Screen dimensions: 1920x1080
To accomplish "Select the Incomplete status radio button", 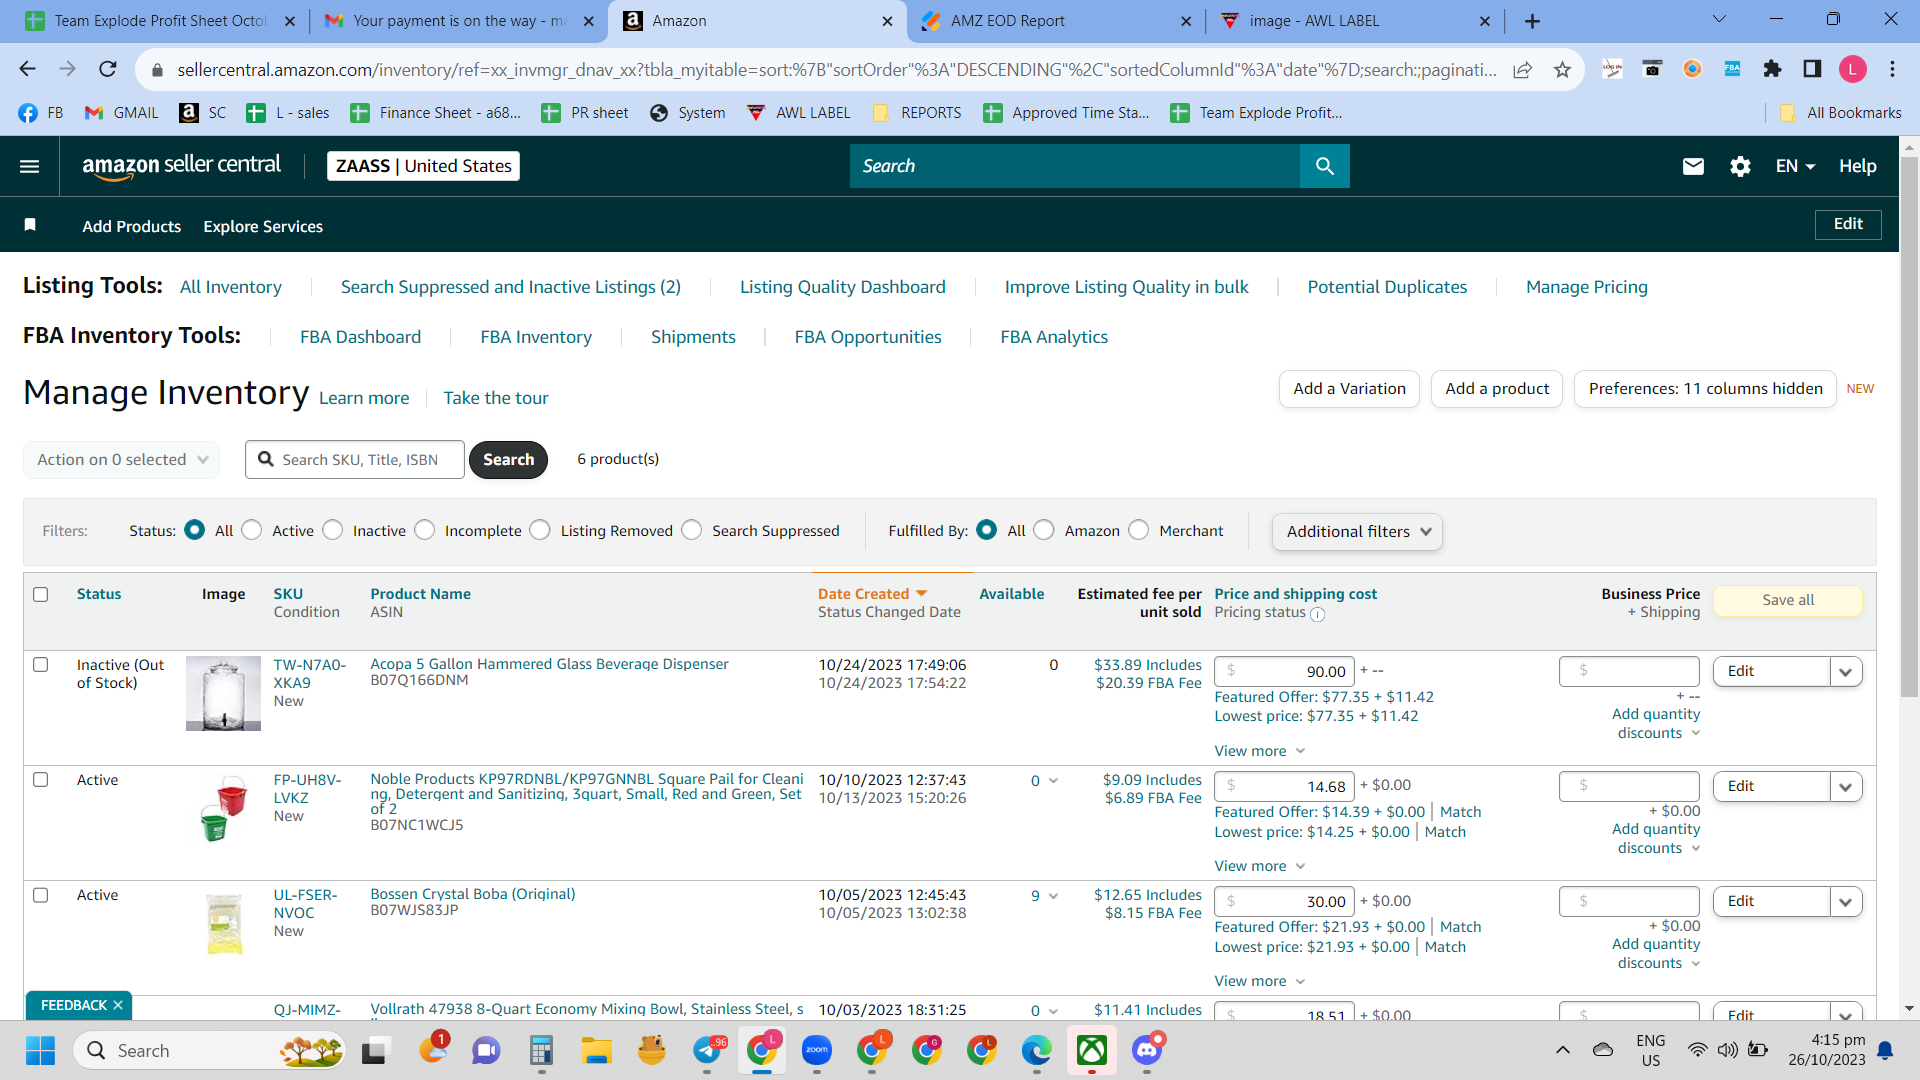I will [x=425, y=530].
